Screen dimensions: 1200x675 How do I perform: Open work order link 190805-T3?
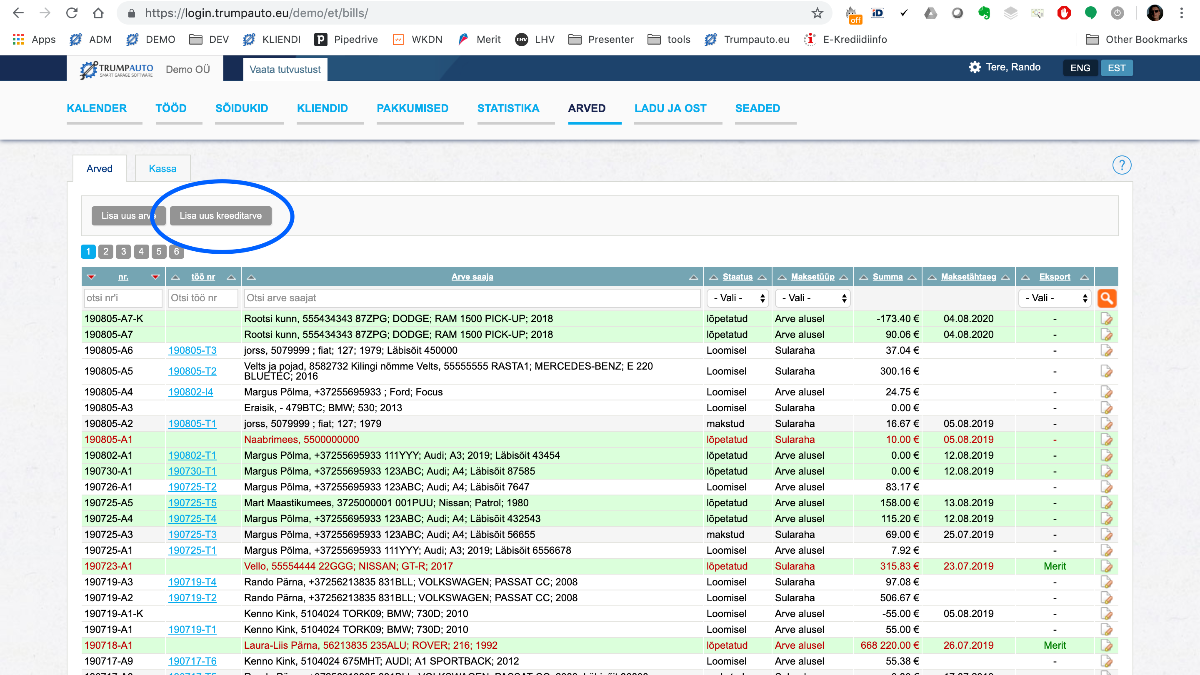click(192, 351)
